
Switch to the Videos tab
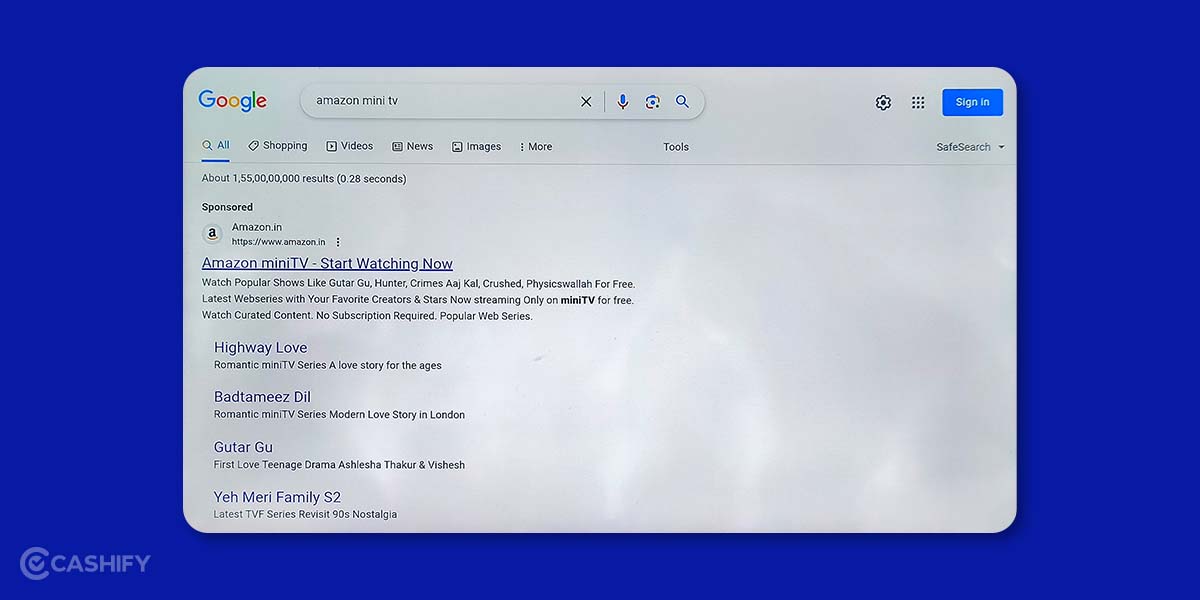tap(349, 146)
